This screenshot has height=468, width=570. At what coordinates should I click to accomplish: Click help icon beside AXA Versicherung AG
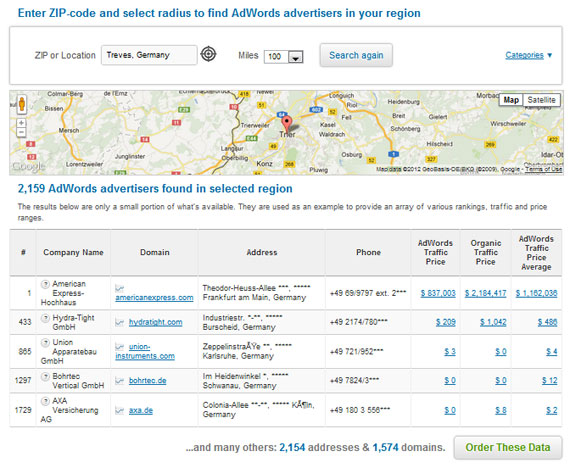click(x=45, y=401)
